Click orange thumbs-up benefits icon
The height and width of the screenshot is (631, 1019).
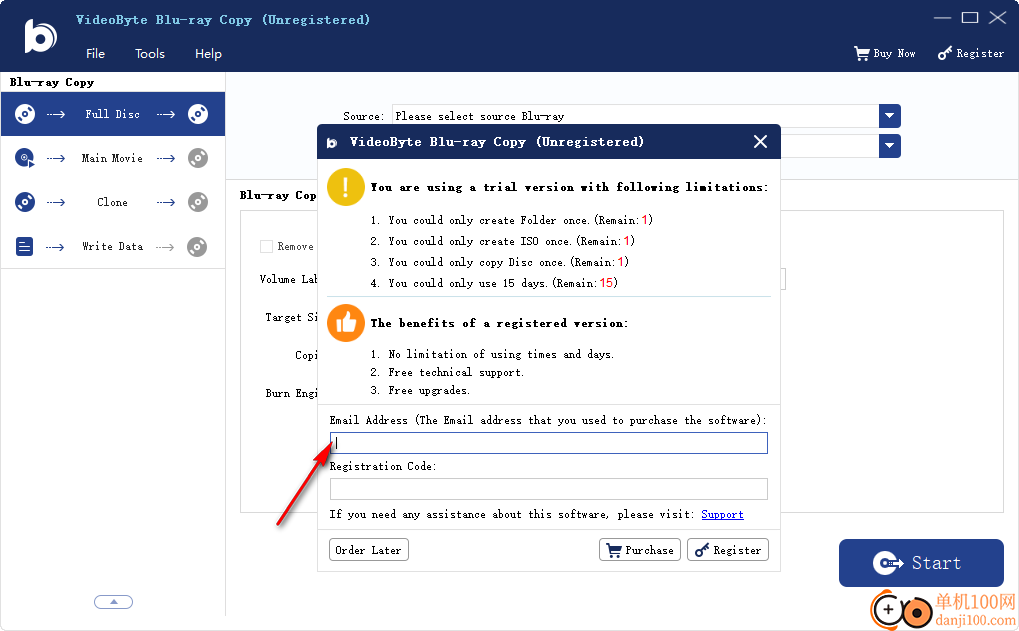(345, 323)
